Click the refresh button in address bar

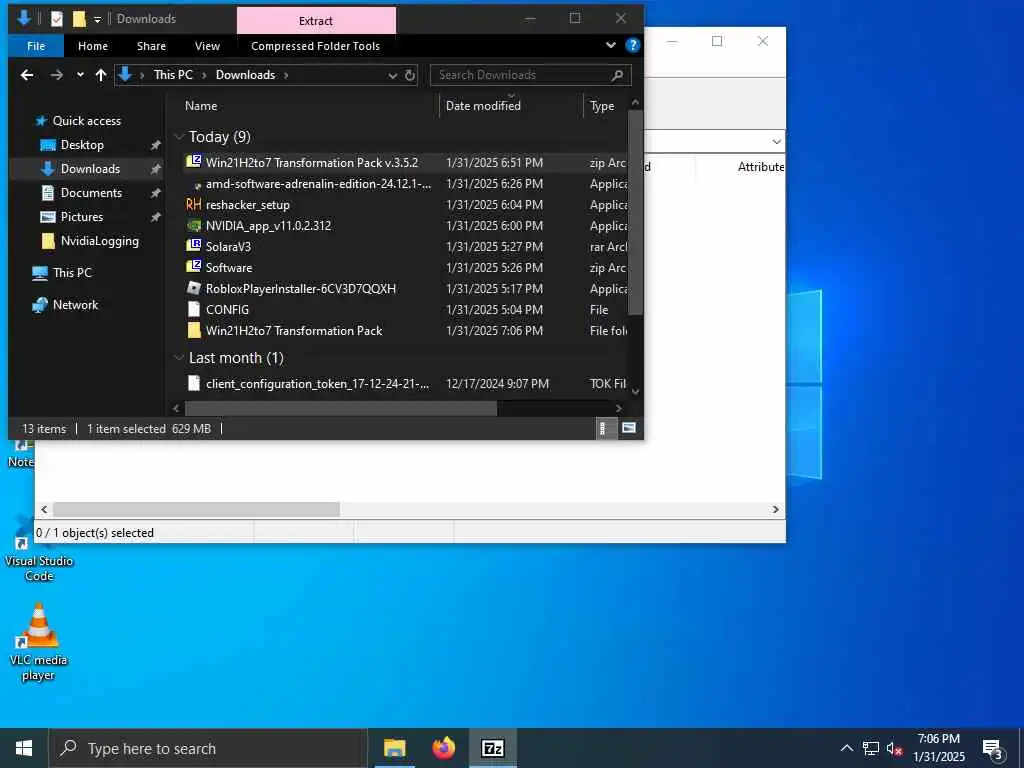coord(409,75)
